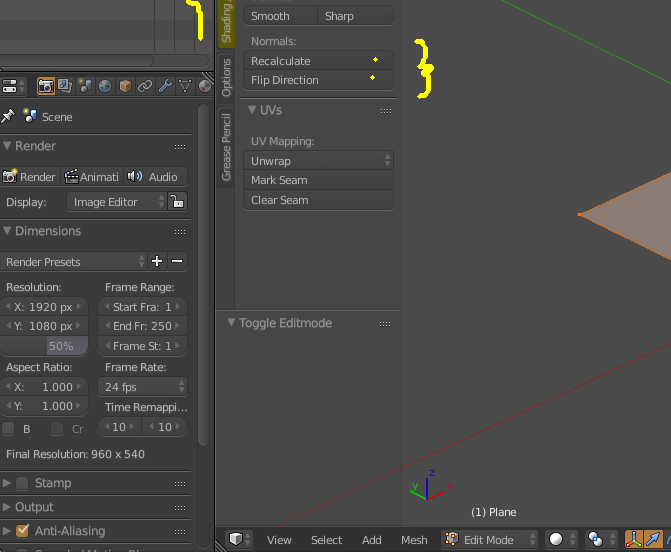Click the 50% resolution percentage slider

(x=44, y=346)
